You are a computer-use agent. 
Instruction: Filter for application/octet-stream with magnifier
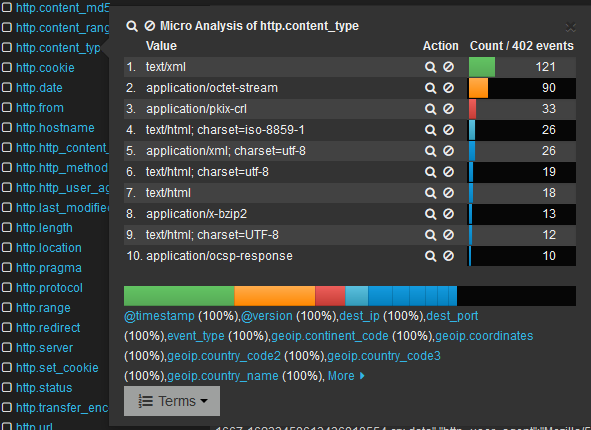(x=430, y=88)
